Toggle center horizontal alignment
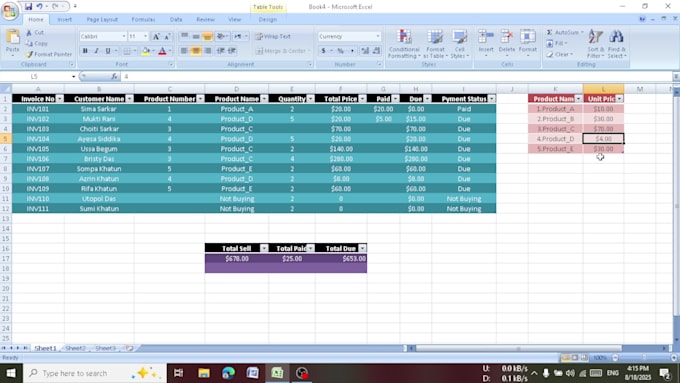Screen dimensions: 680x383 tap(196, 51)
